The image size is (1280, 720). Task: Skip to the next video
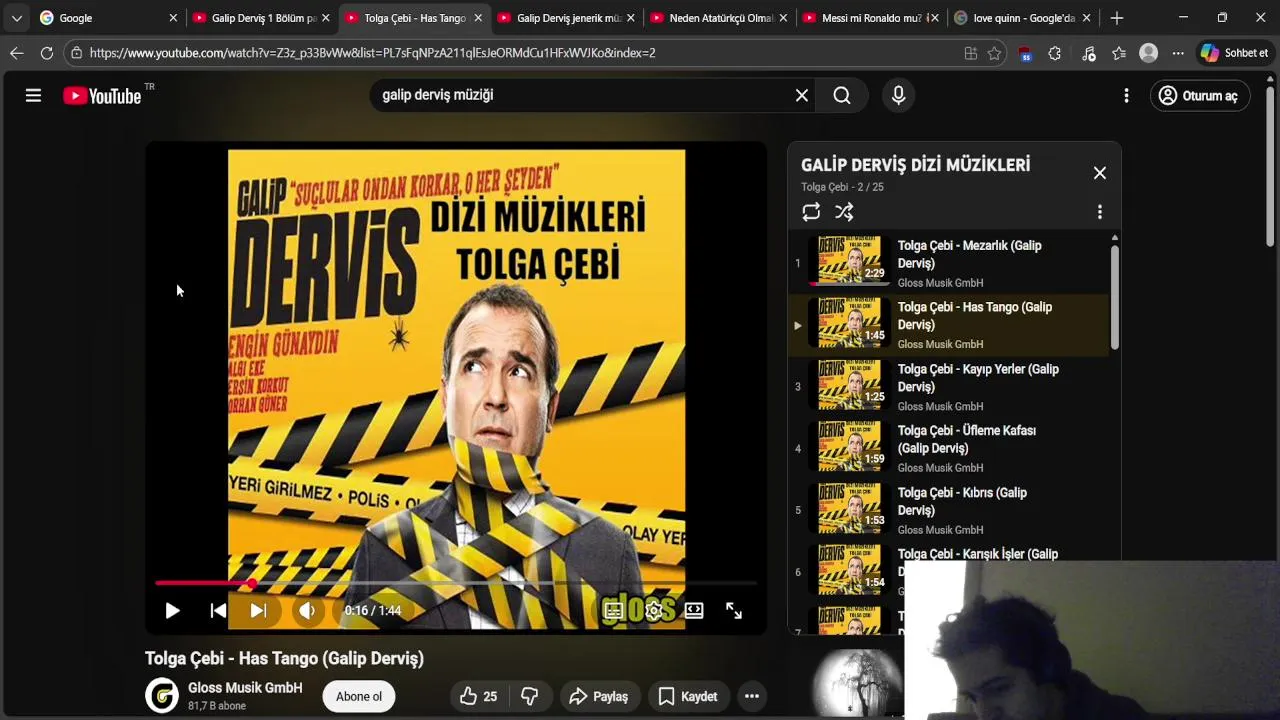tap(258, 610)
